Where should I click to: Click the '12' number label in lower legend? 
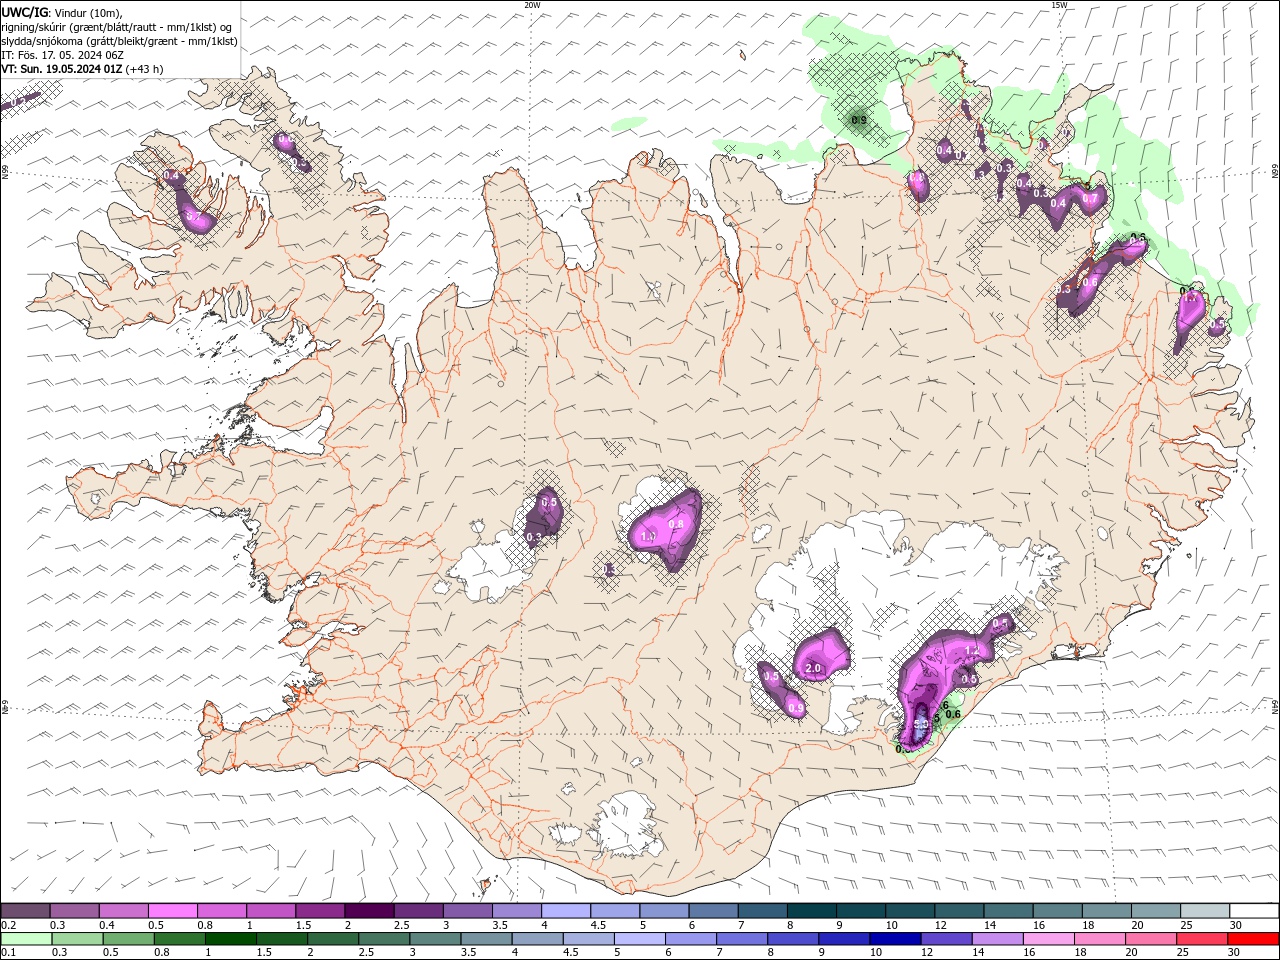pos(929,953)
